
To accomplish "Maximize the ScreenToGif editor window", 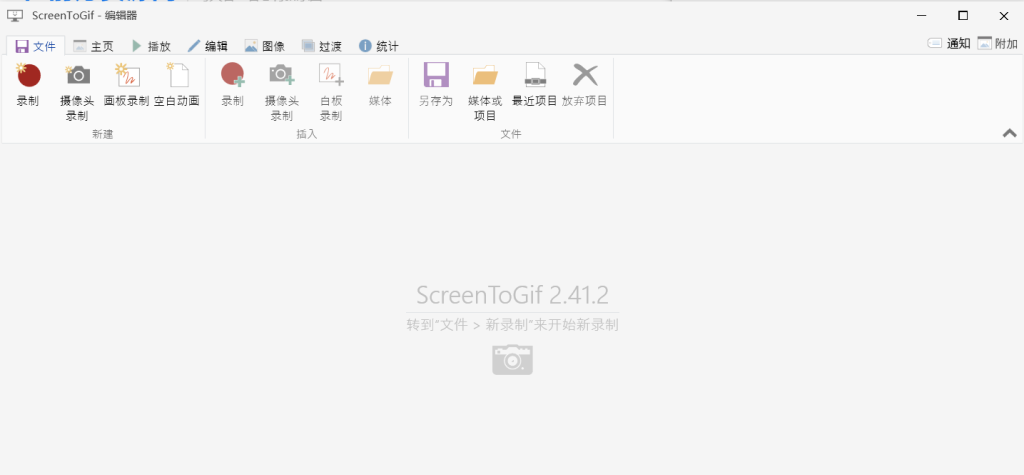I will (x=963, y=16).
